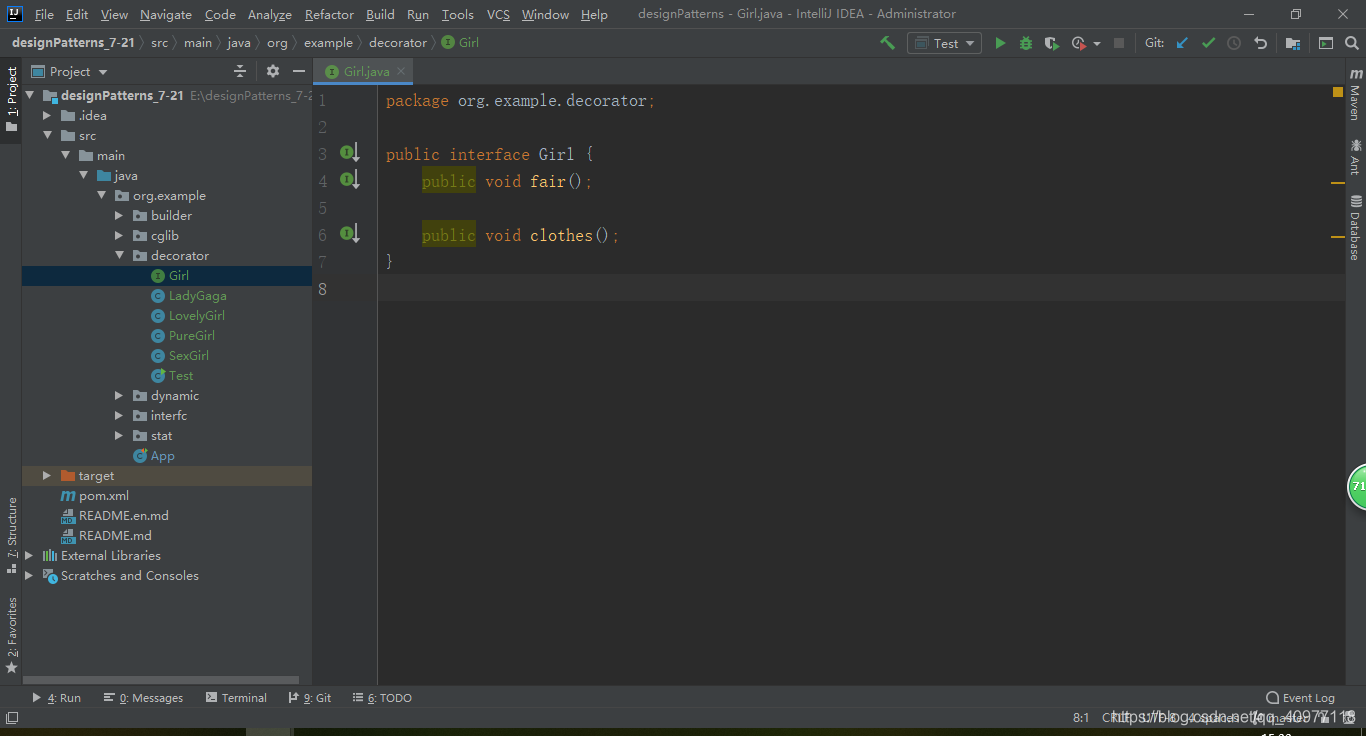This screenshot has height=736, width=1366.
Task: Open the profiler dropdown arrow
Action: point(1097,44)
